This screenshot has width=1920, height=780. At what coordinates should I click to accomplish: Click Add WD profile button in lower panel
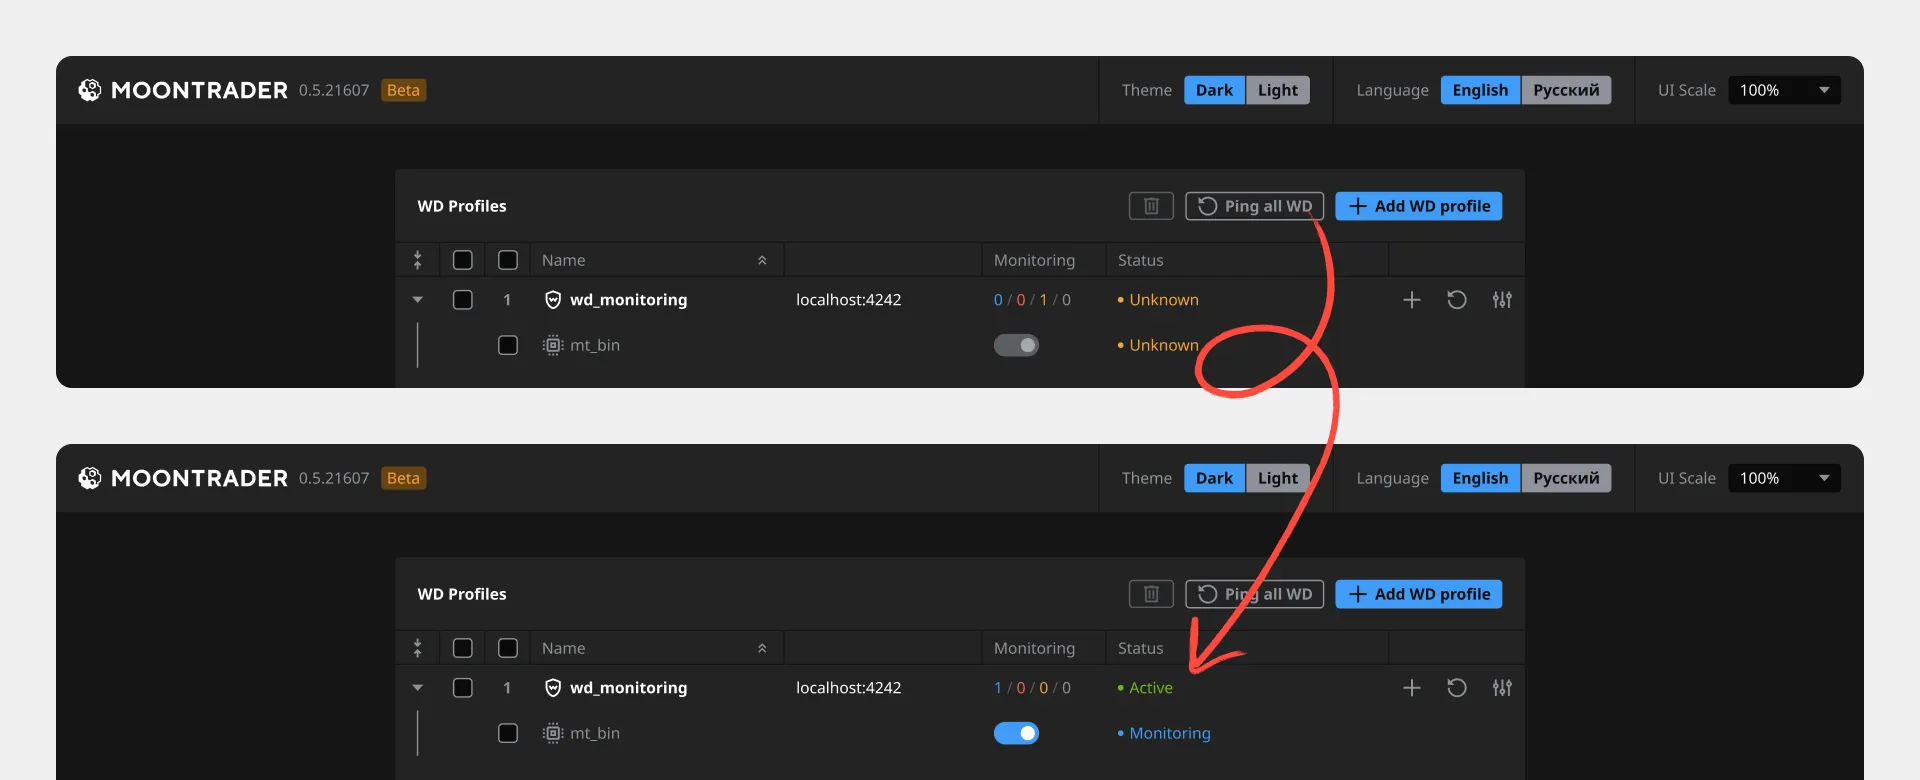1418,594
